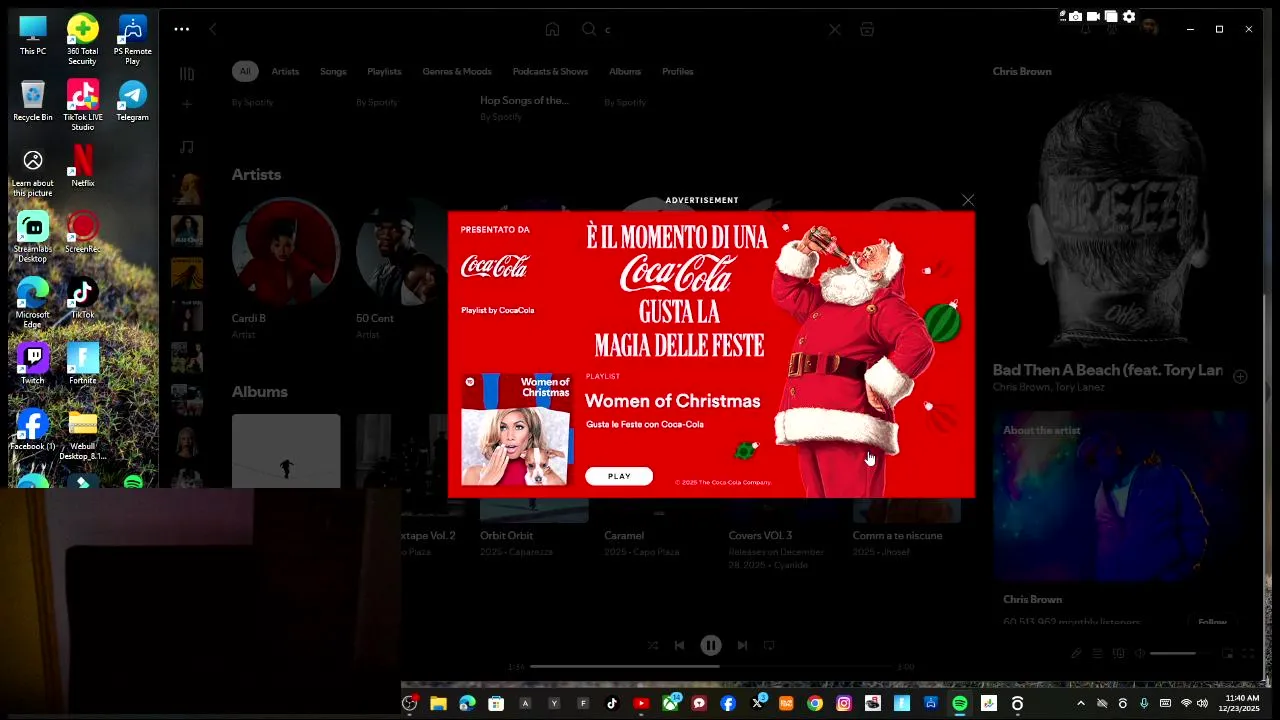The height and width of the screenshot is (720, 1280).
Task: Open the play queue icon
Action: click(1097, 654)
